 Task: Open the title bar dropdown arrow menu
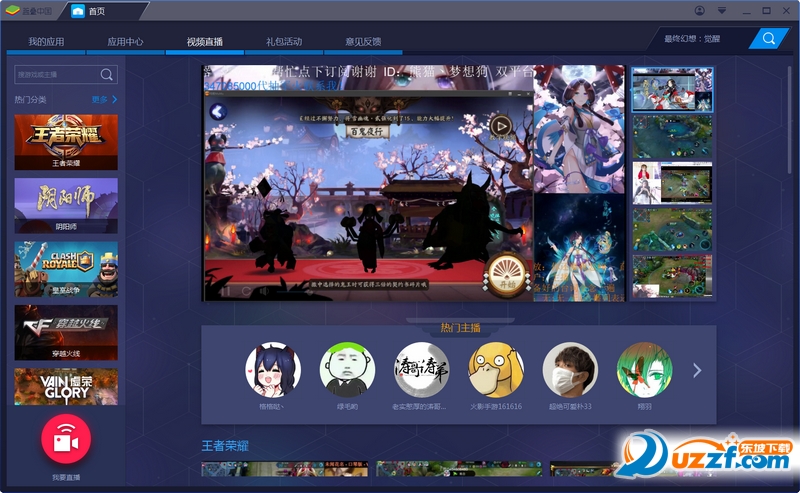pyautogui.click(x=721, y=10)
